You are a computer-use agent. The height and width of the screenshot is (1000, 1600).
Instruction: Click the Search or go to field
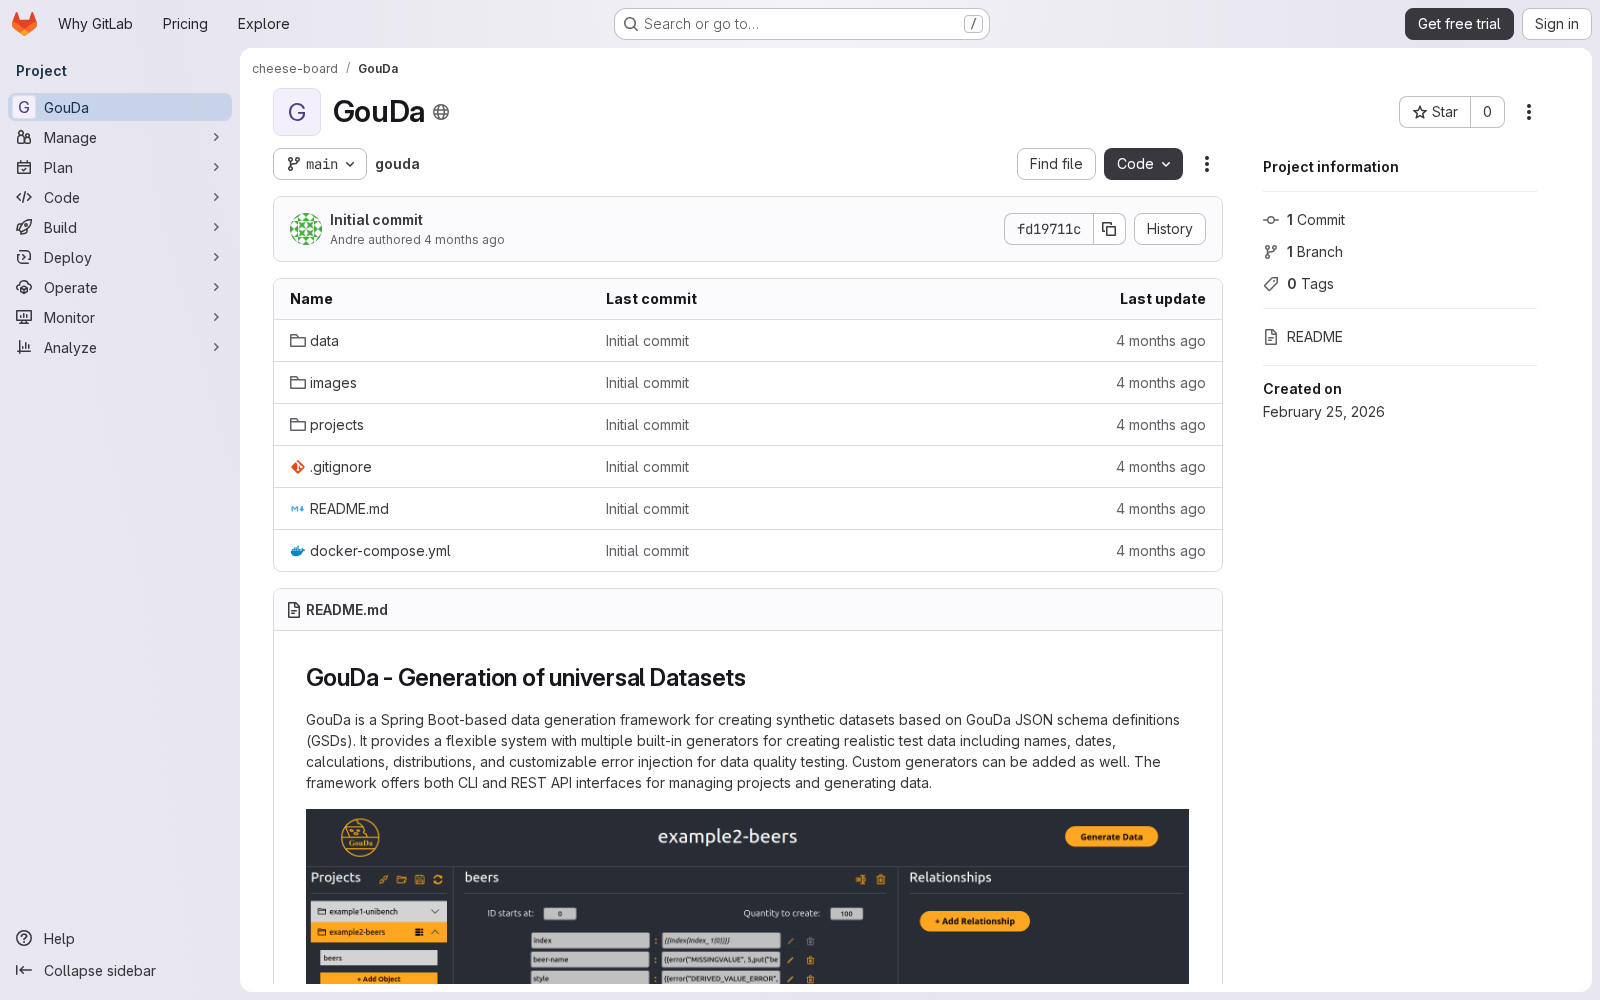(x=802, y=24)
